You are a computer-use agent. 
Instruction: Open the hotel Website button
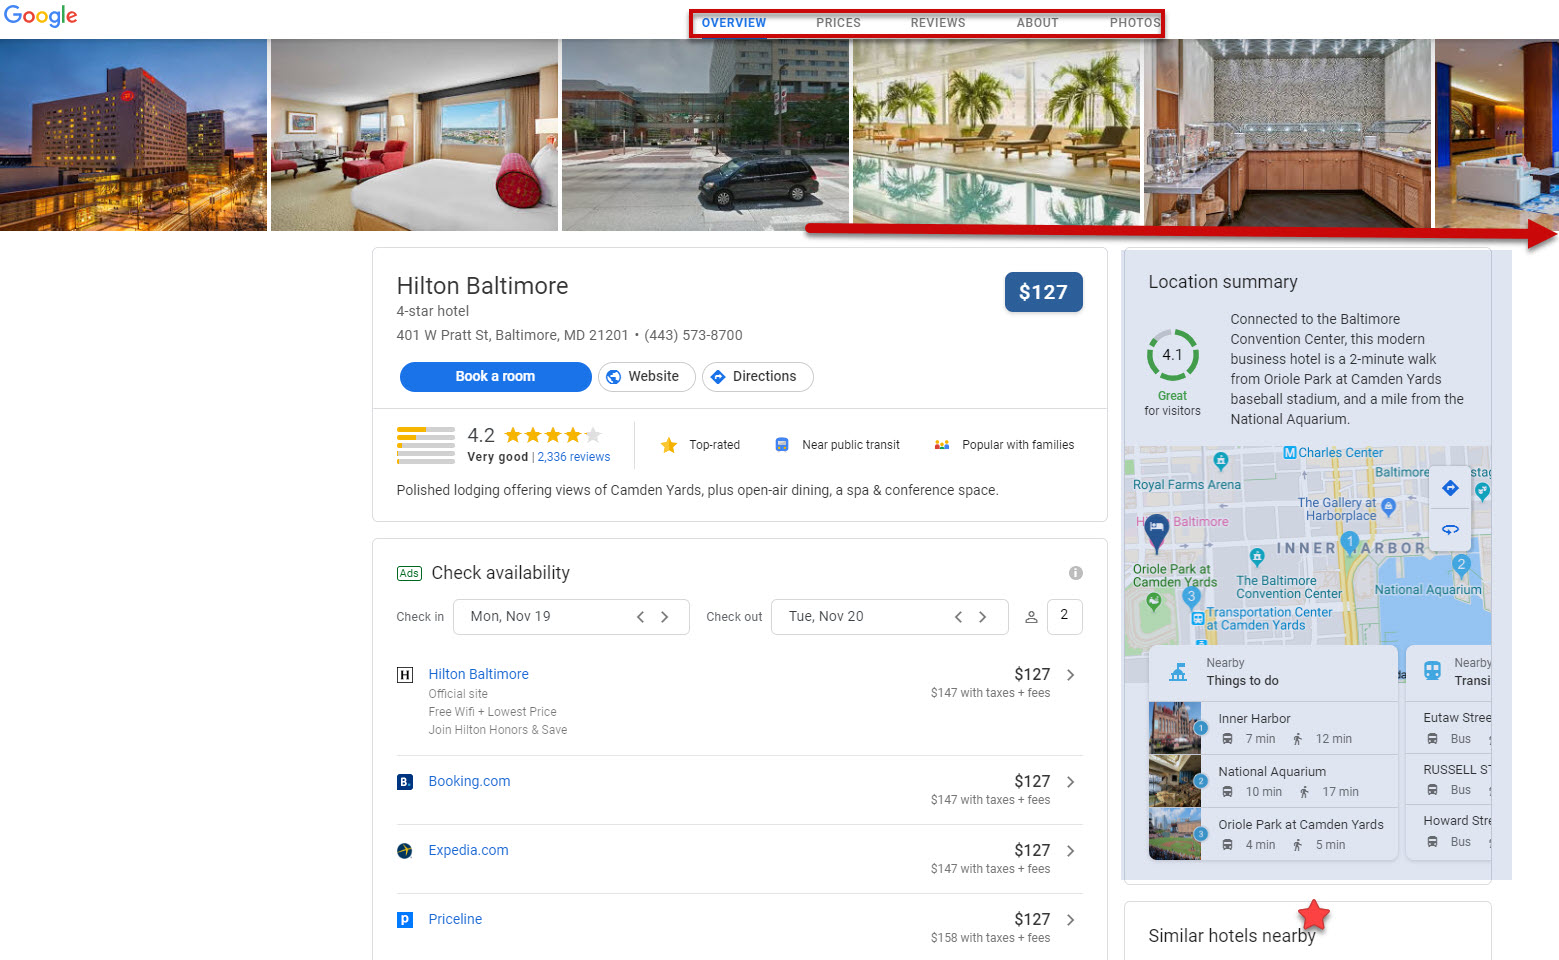(x=647, y=377)
